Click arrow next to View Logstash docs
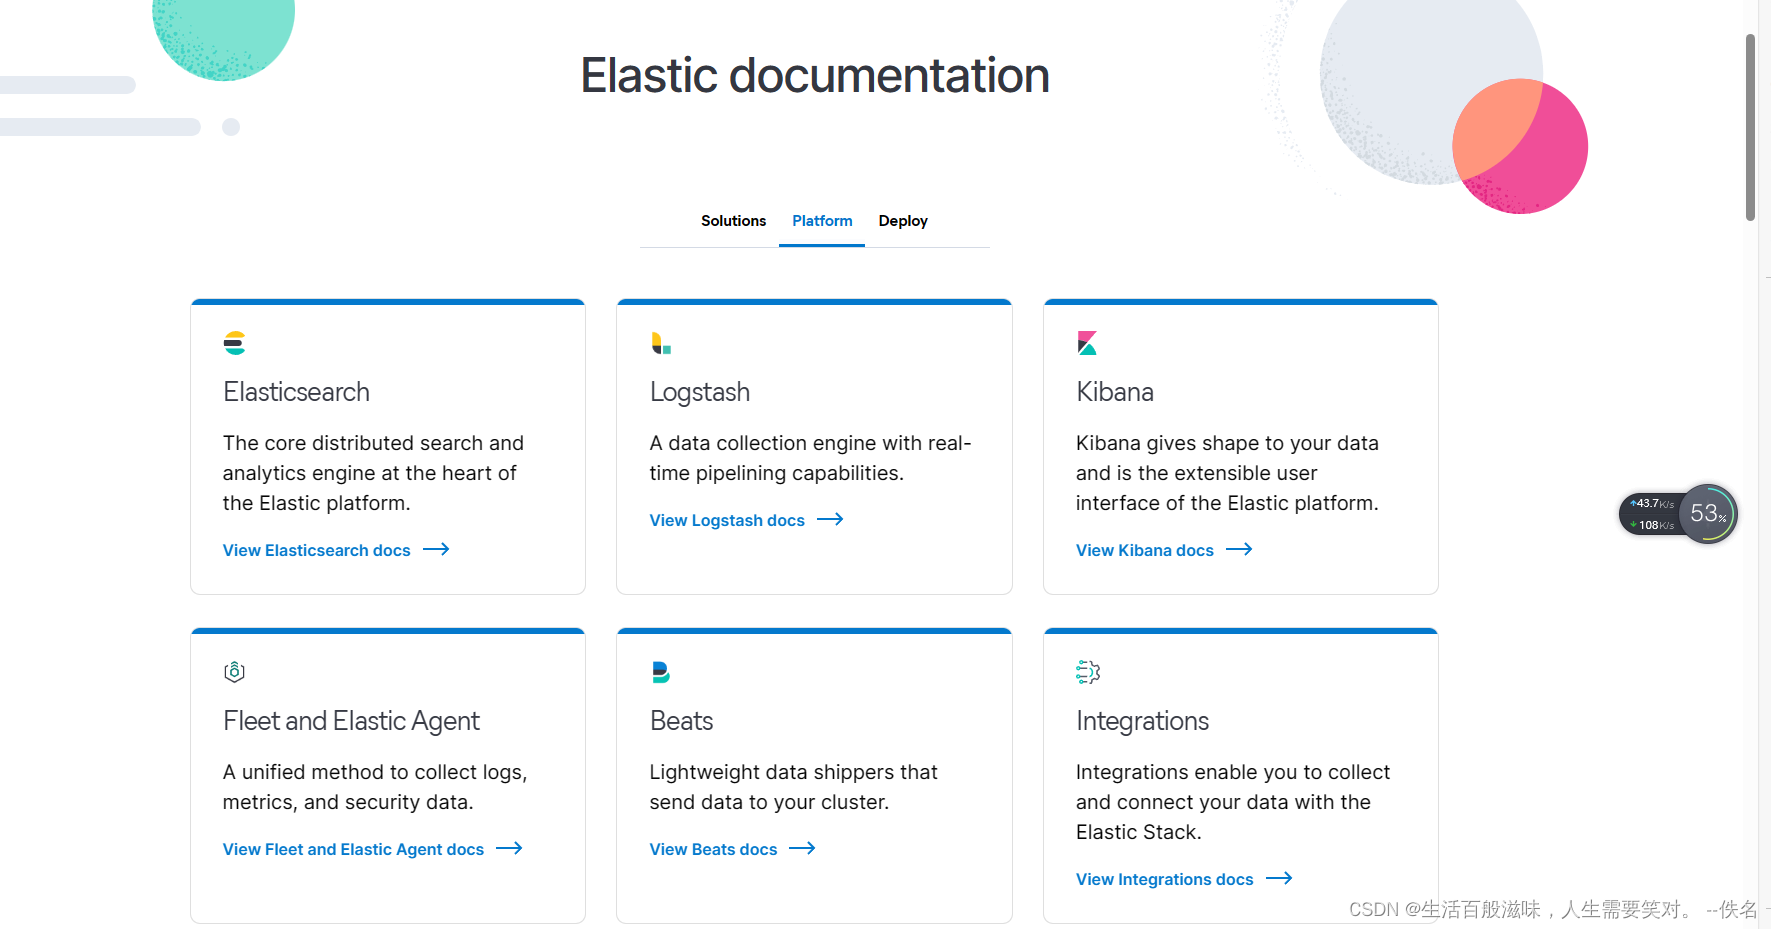 point(830,519)
